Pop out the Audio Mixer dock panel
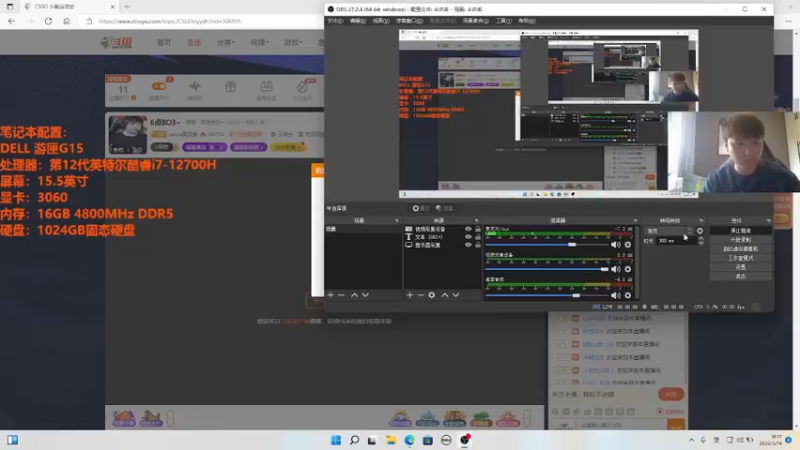800x450 pixels. click(635, 220)
